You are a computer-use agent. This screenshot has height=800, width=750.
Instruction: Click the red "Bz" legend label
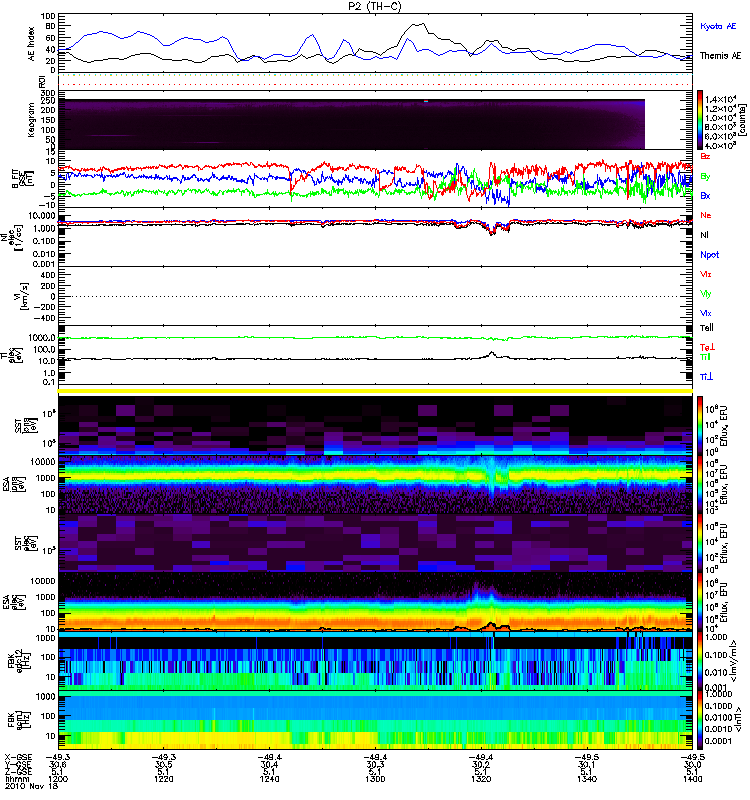click(705, 156)
